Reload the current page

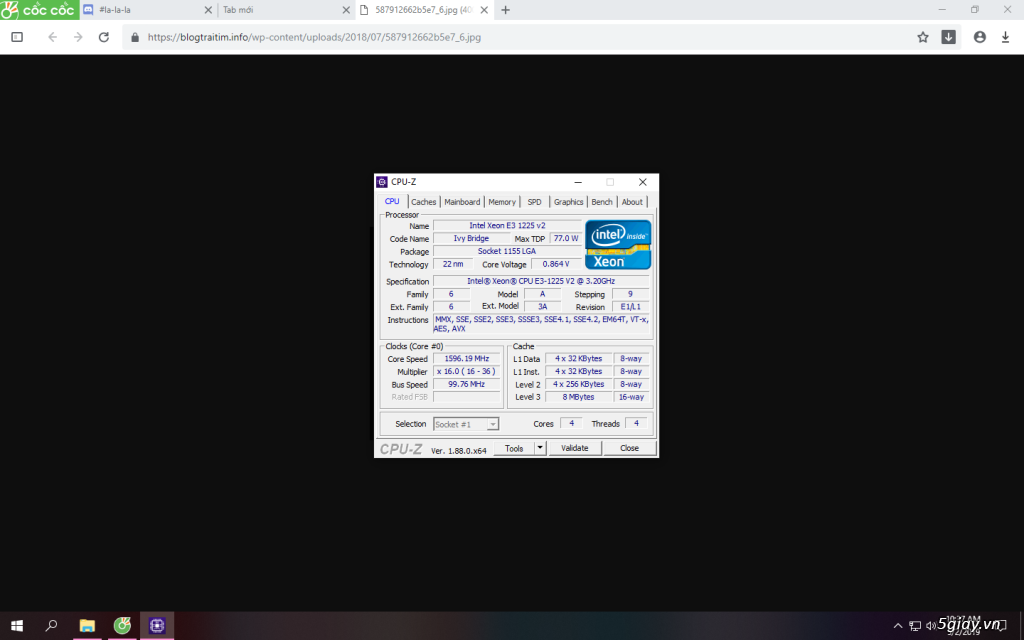point(104,37)
